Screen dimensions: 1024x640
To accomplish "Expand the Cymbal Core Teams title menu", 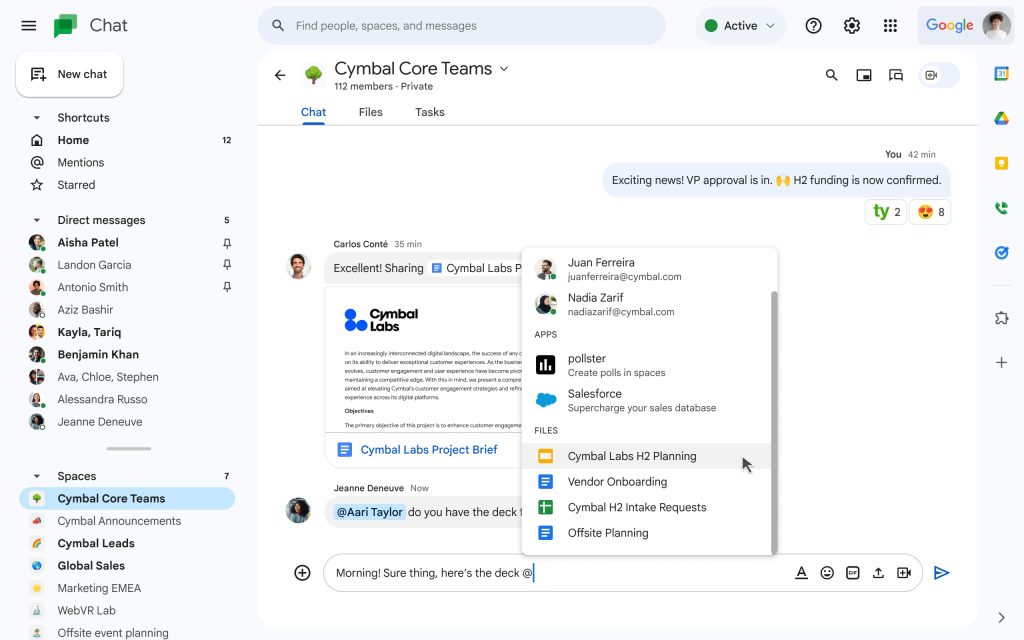I will pyautogui.click(x=504, y=69).
